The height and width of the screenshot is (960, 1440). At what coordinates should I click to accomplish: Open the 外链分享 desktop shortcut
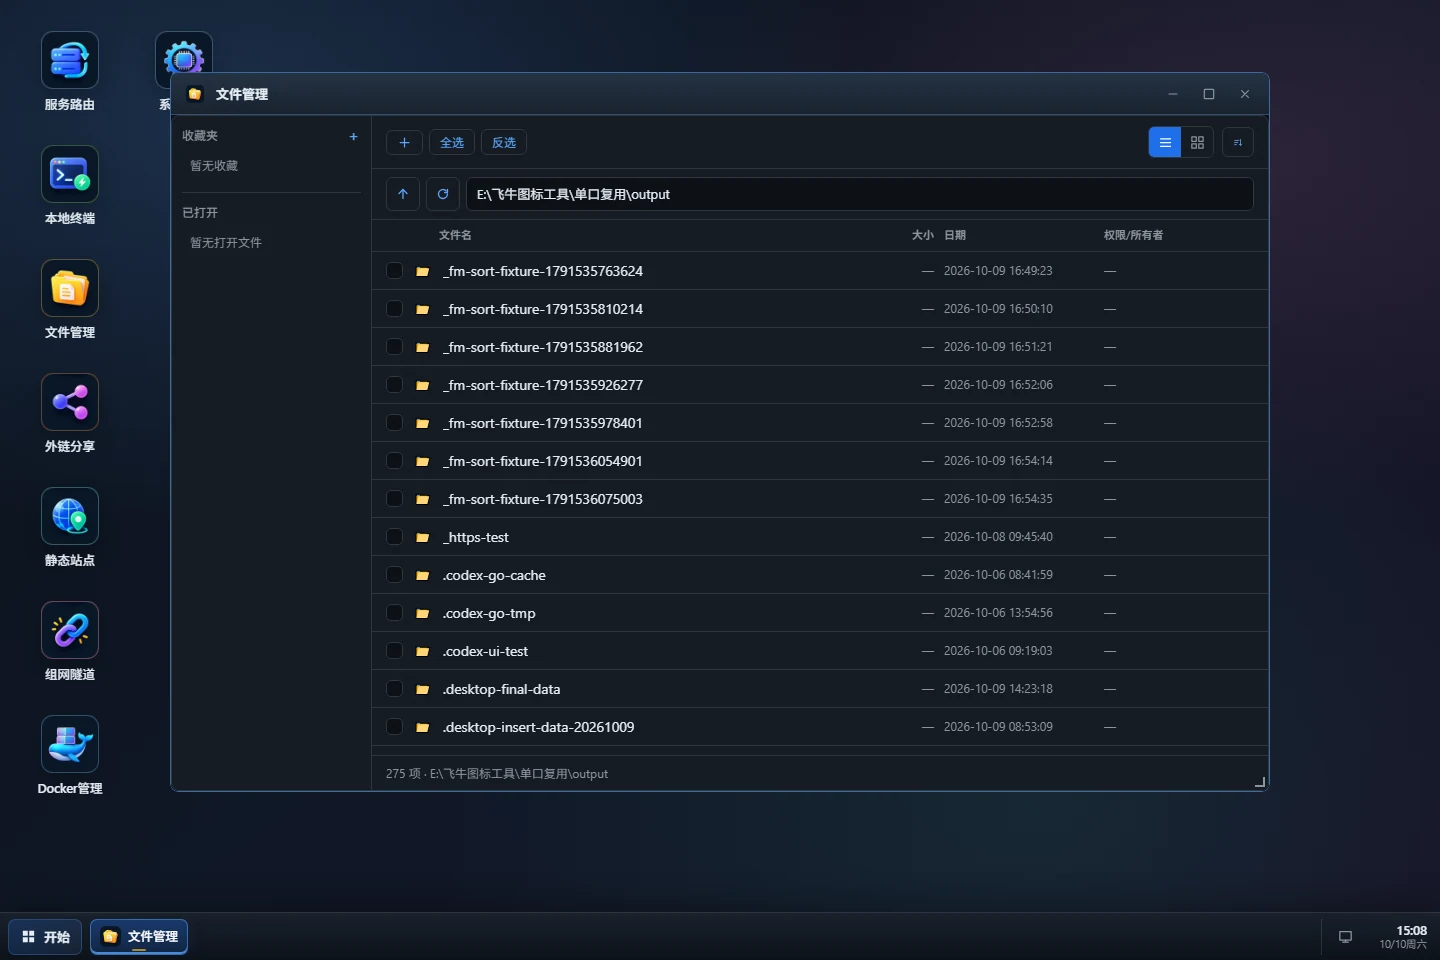[70, 403]
